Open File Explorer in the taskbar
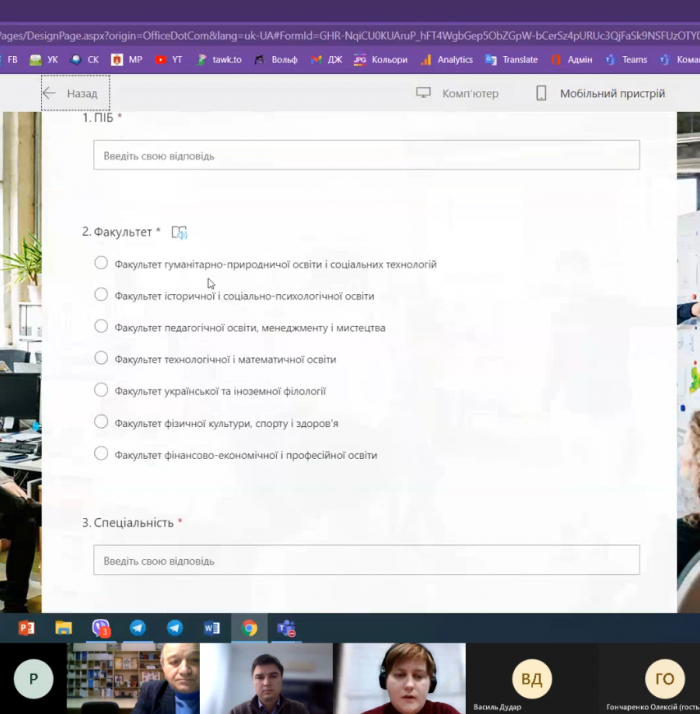Screen dimensions: 700x714 coord(63,628)
